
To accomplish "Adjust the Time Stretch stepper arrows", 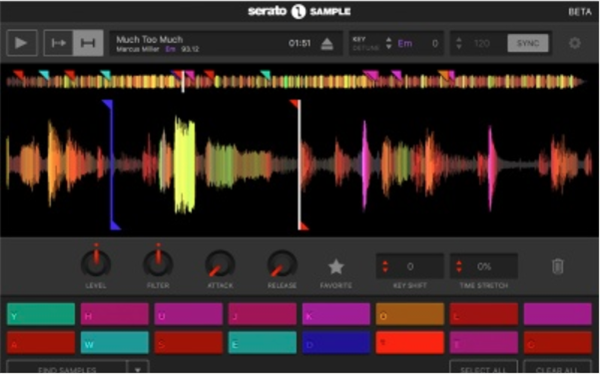I will 459,266.
